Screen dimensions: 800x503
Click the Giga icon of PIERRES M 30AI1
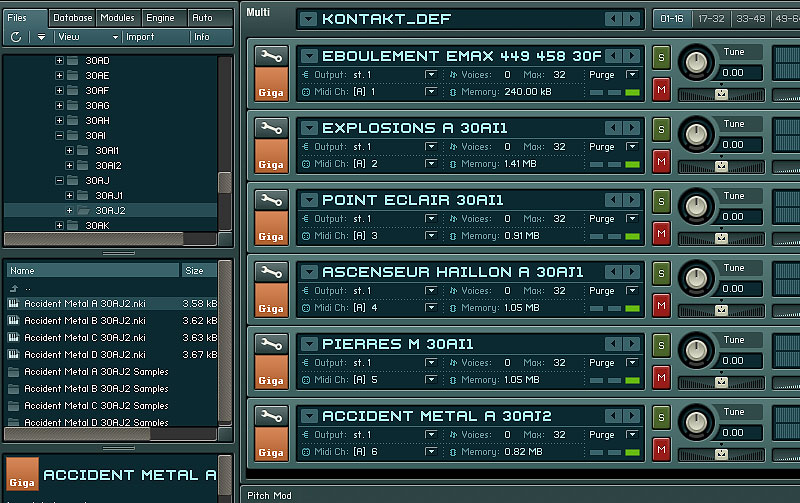click(x=271, y=372)
